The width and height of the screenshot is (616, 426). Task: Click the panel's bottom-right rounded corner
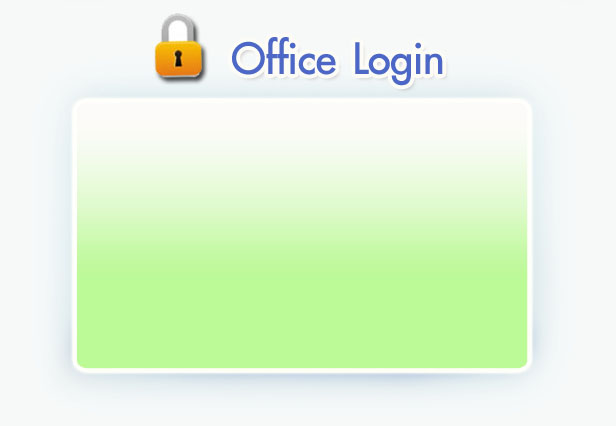click(x=526, y=366)
